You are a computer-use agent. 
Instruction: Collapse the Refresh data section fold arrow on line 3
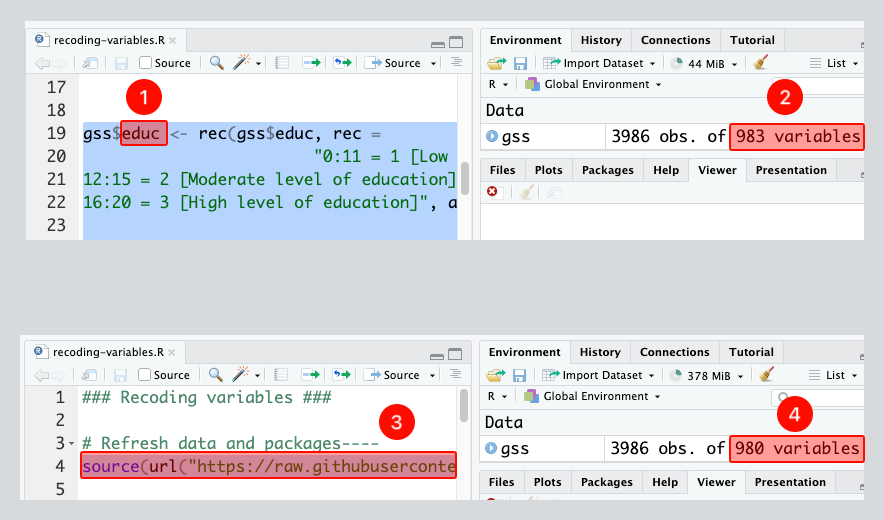72,444
